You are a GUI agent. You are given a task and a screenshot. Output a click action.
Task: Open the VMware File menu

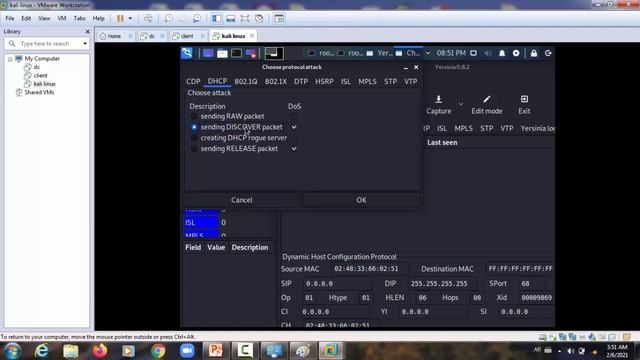click(10, 18)
